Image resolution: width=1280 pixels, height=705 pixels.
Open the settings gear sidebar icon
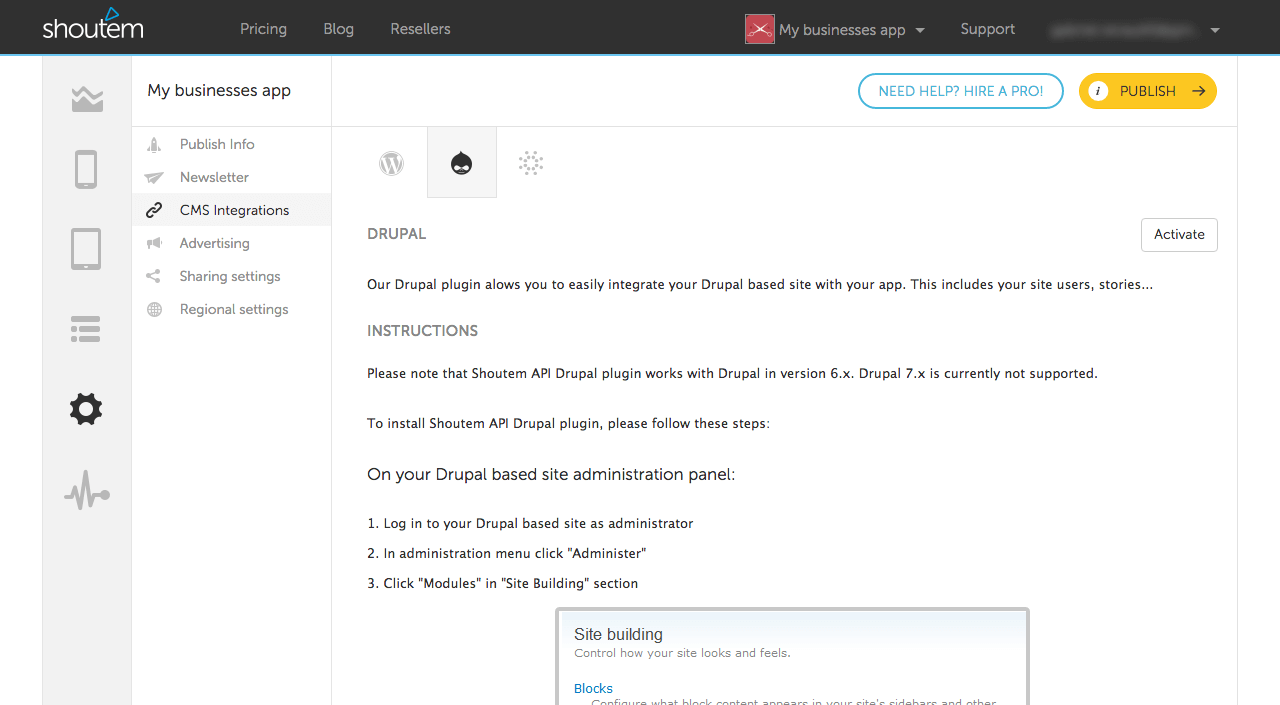click(x=86, y=409)
